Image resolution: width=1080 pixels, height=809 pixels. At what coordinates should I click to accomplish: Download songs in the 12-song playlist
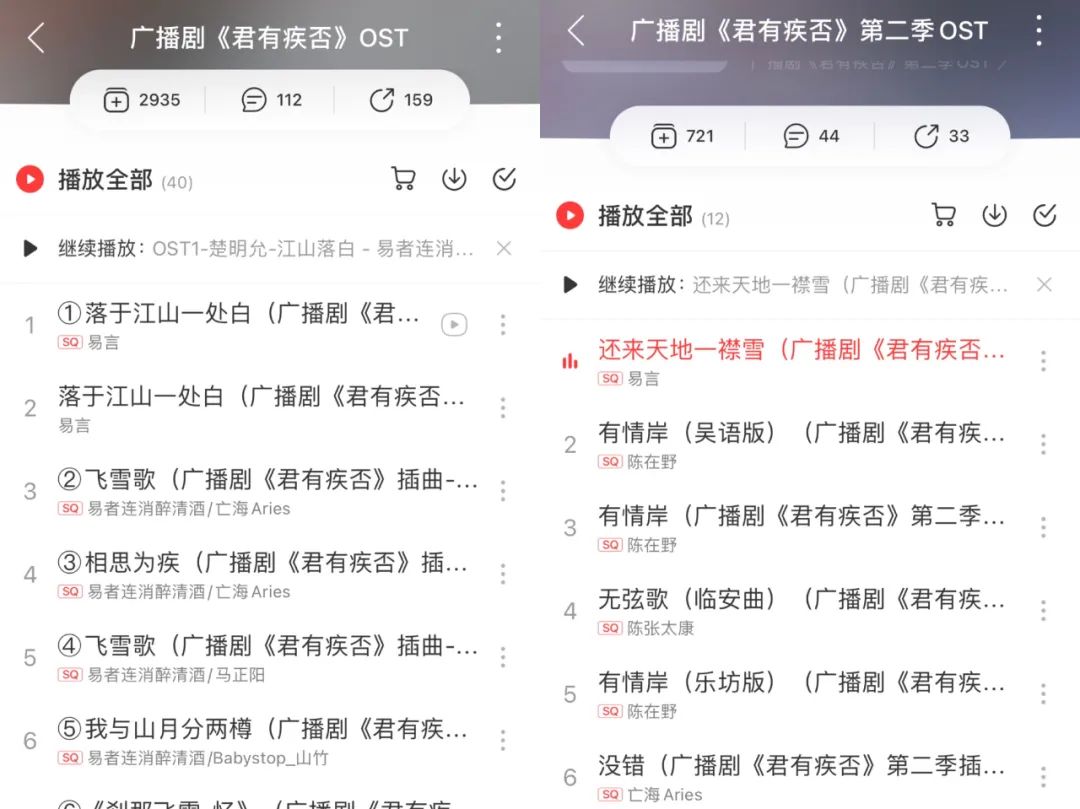(x=994, y=216)
